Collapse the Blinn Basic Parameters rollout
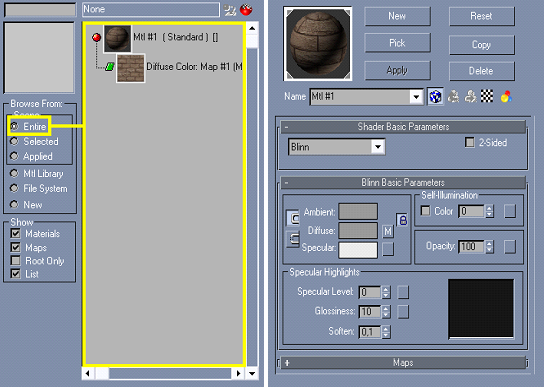Viewport: 544px width, 387px height. point(403,182)
